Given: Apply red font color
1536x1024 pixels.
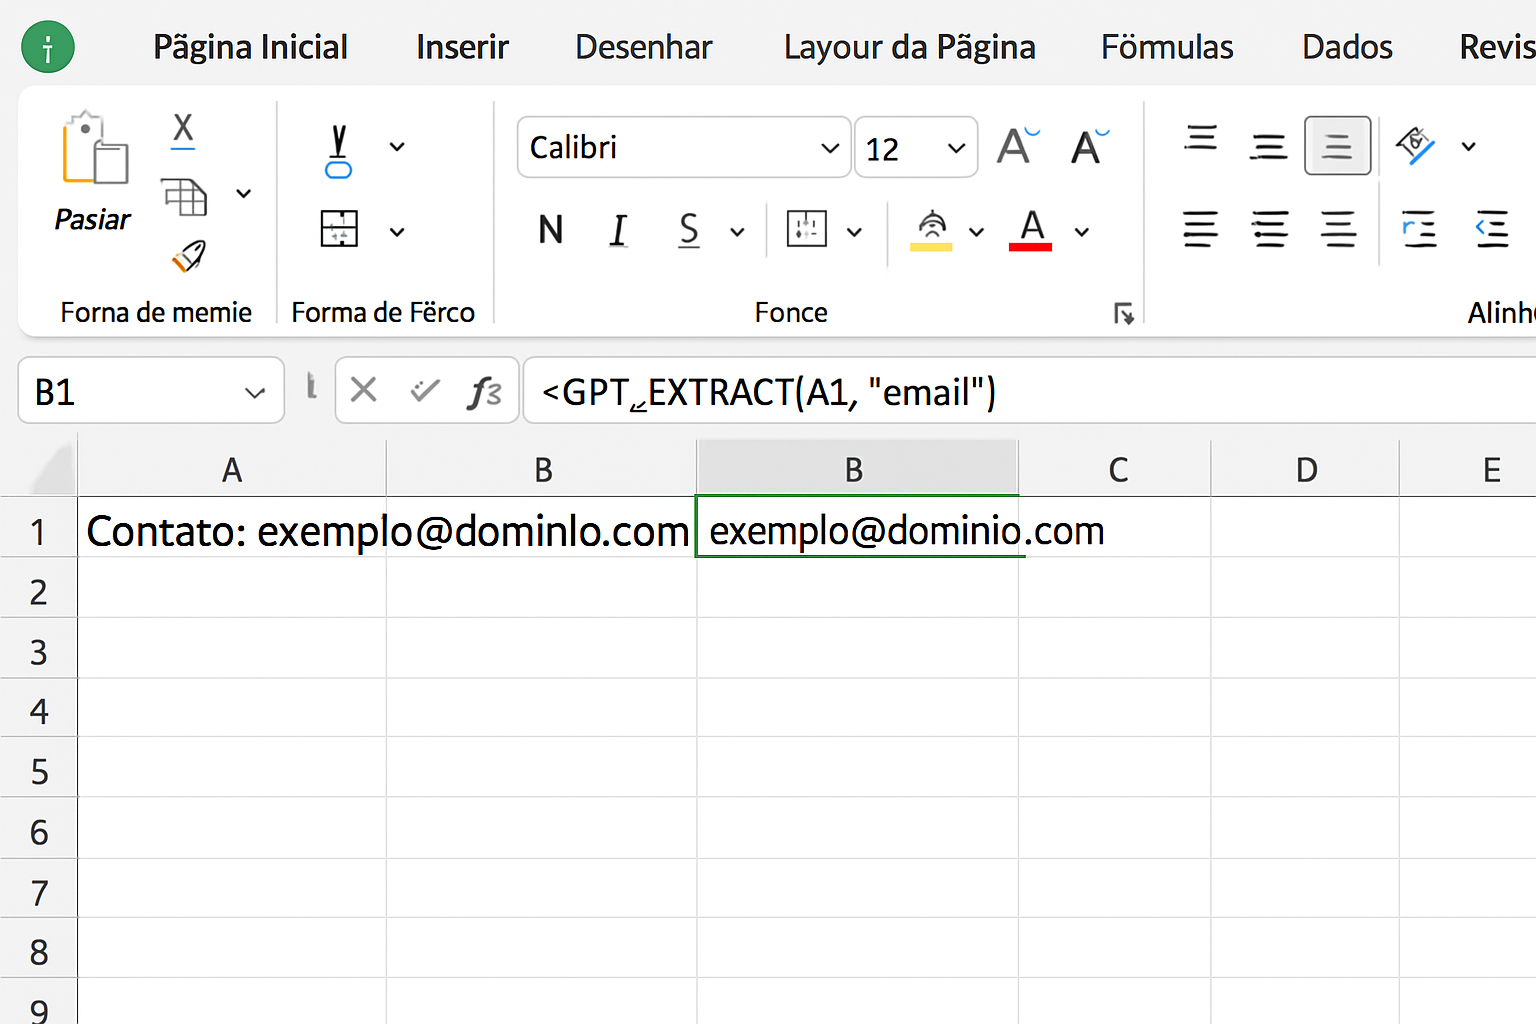Looking at the screenshot, I should pyautogui.click(x=1031, y=230).
